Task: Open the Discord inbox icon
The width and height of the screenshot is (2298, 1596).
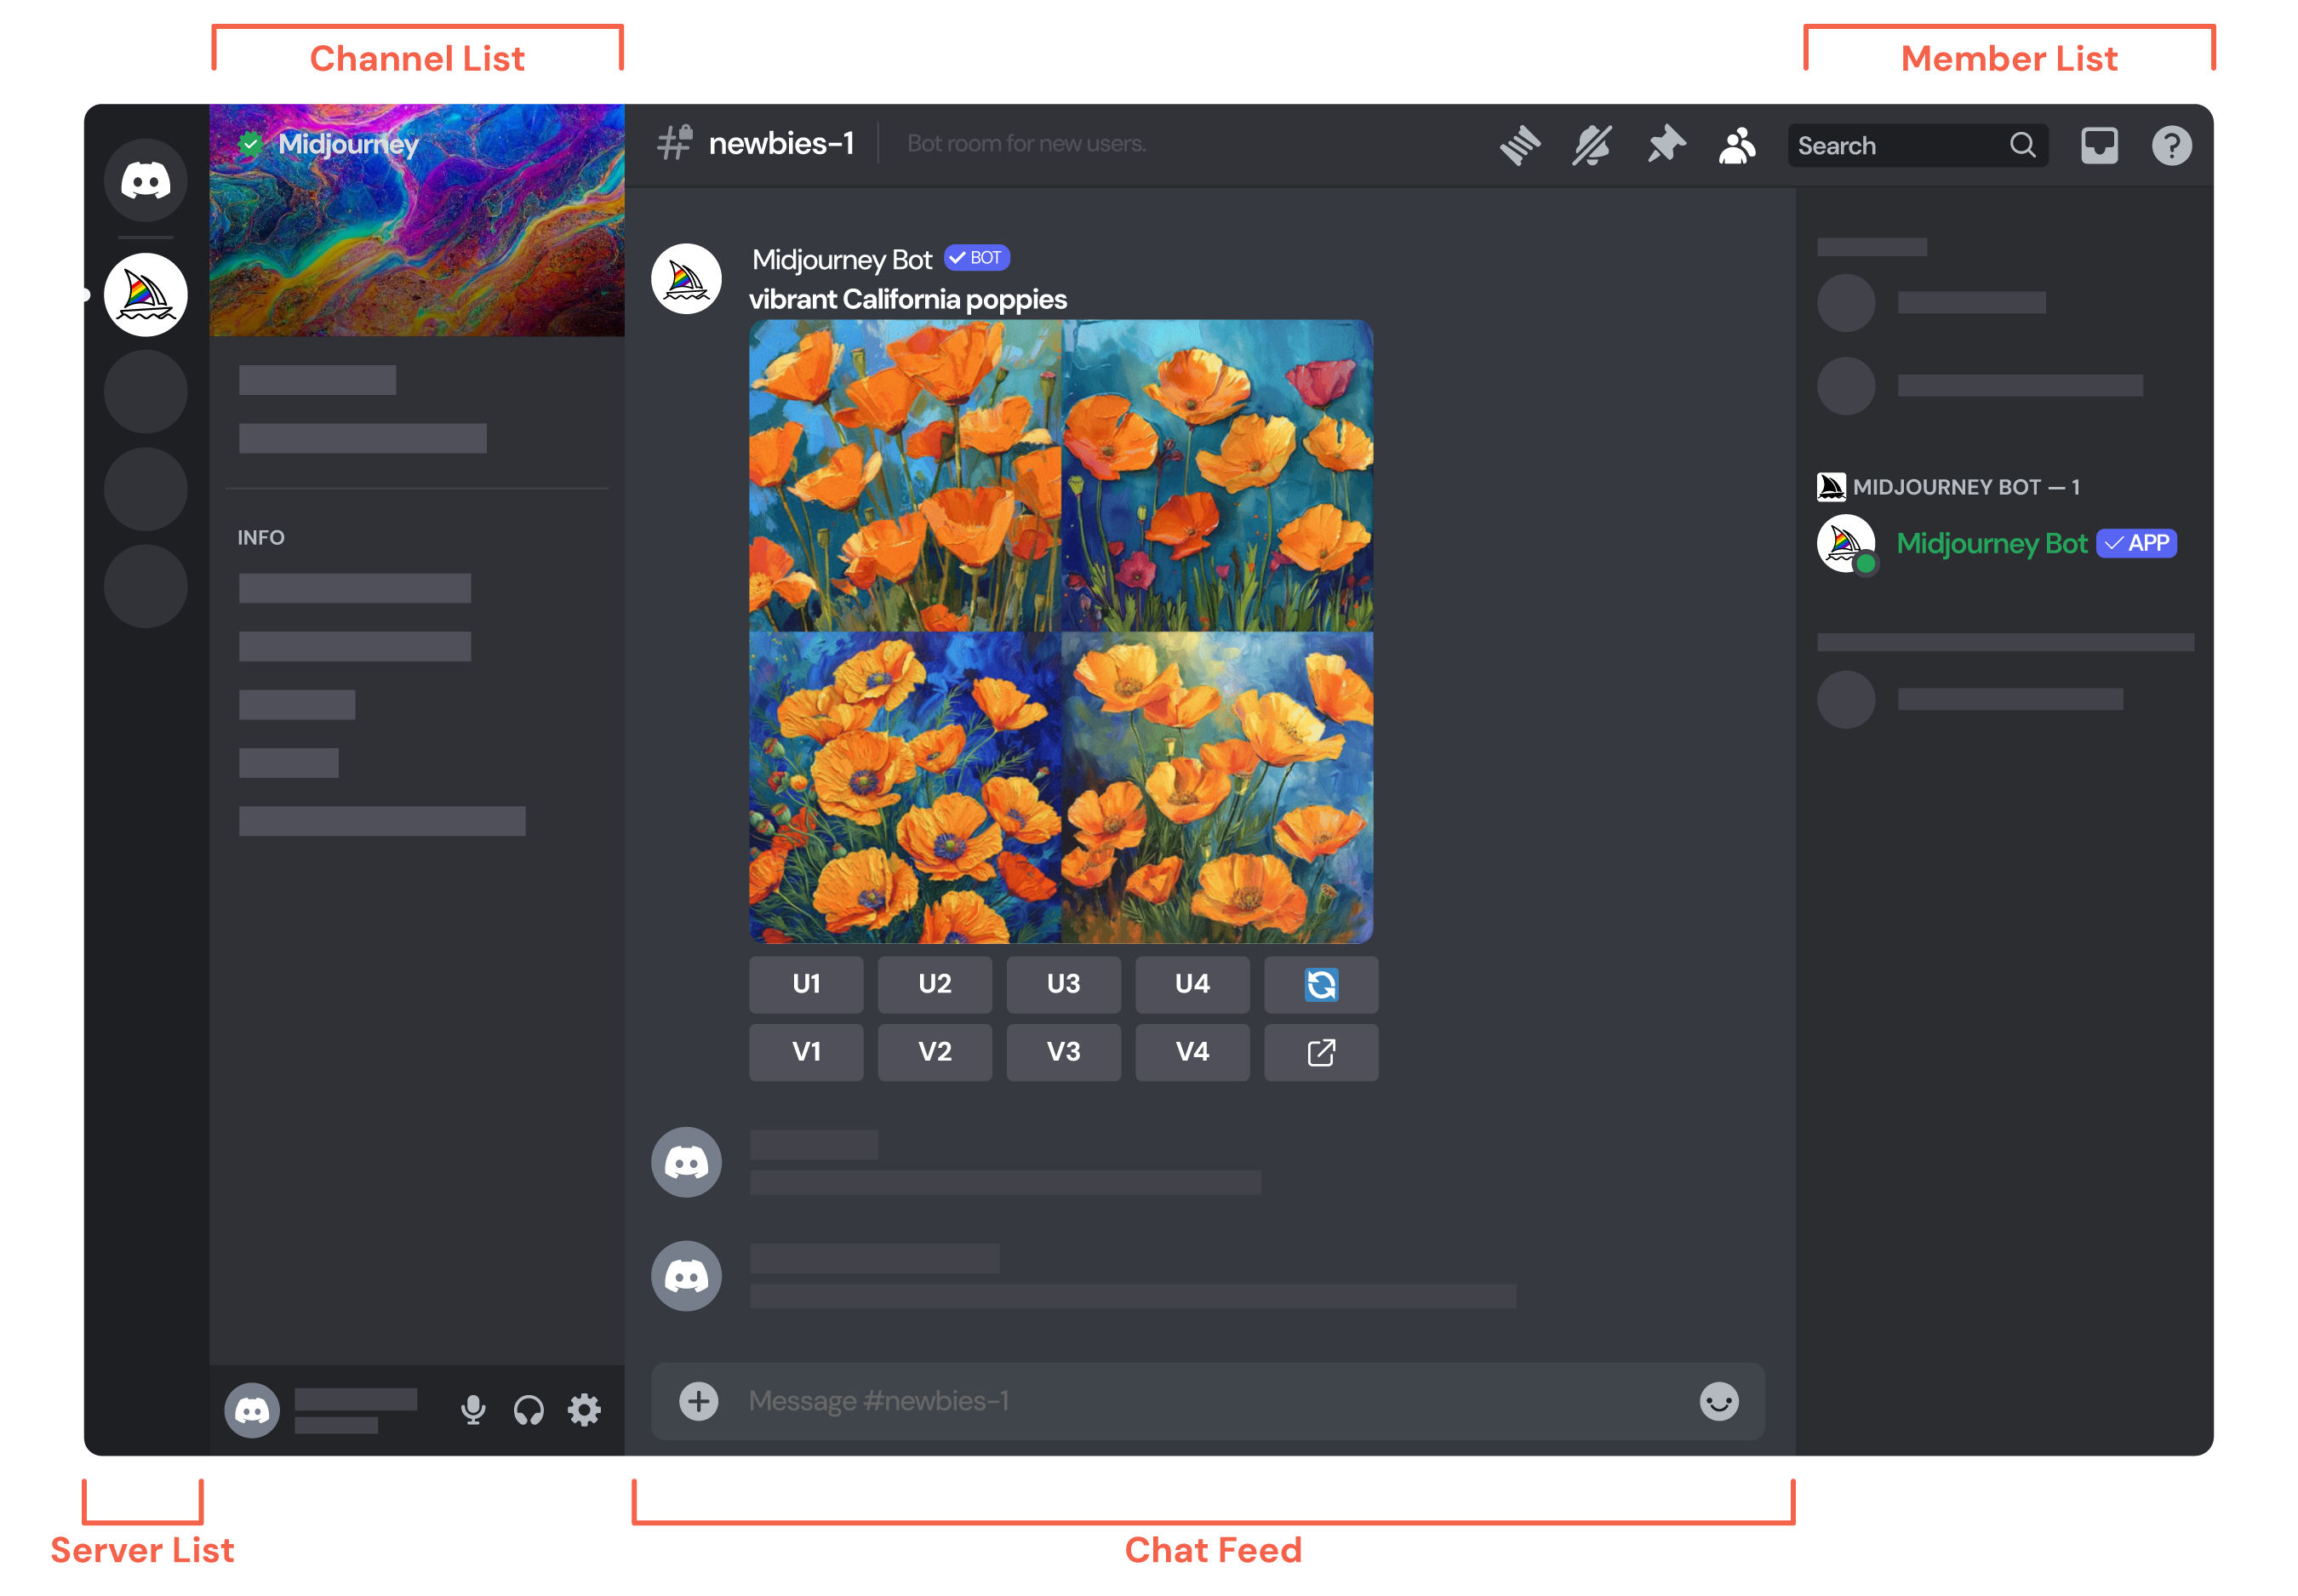Action: tap(2099, 145)
